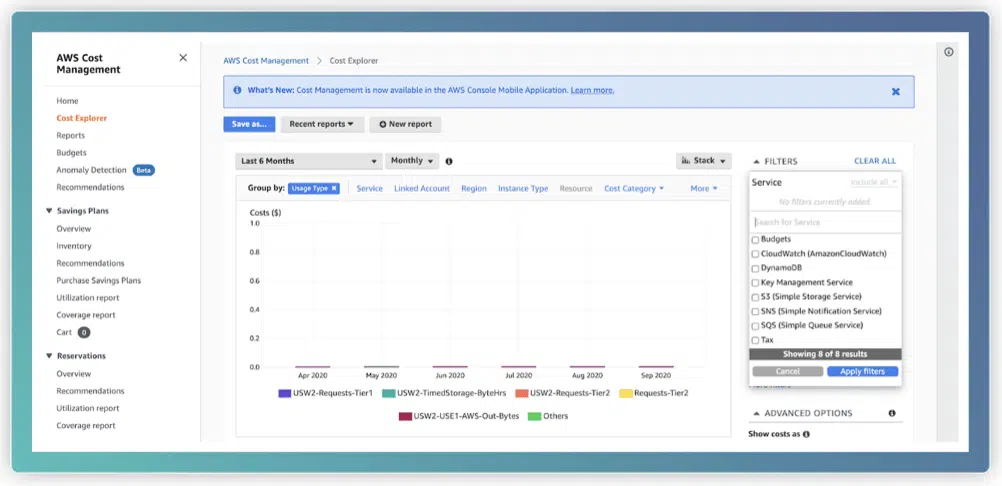The height and width of the screenshot is (486, 1002).
Task: Group by Instance Type
Action: pos(523,188)
